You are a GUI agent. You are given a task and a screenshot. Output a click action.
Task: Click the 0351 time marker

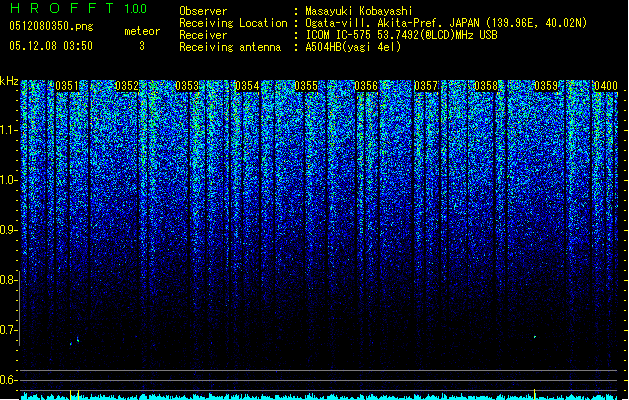[x=67, y=86]
